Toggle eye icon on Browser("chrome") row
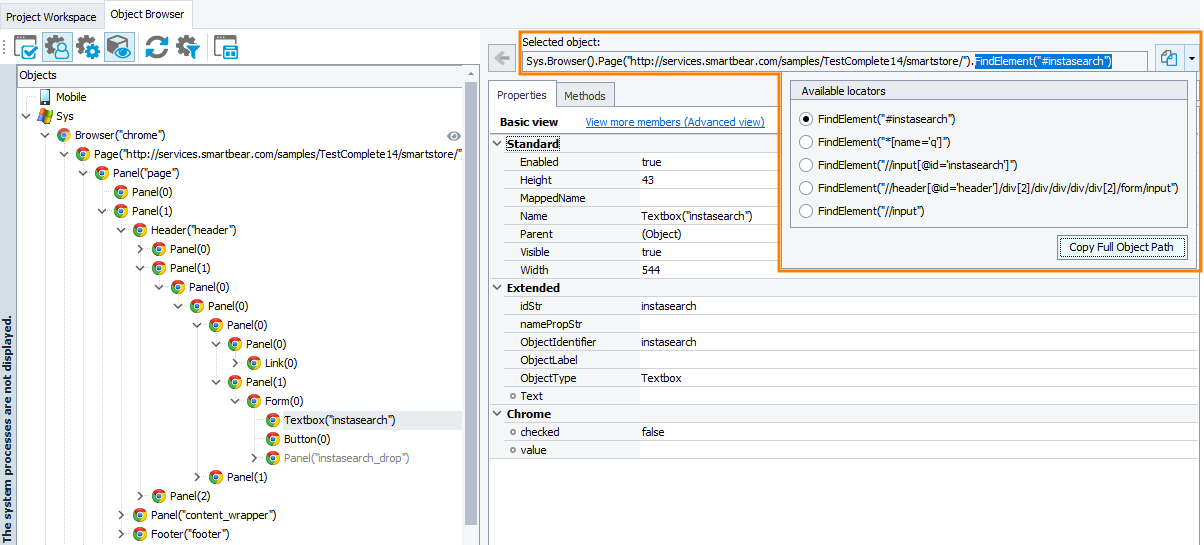The height and width of the screenshot is (545, 1204). 453,135
